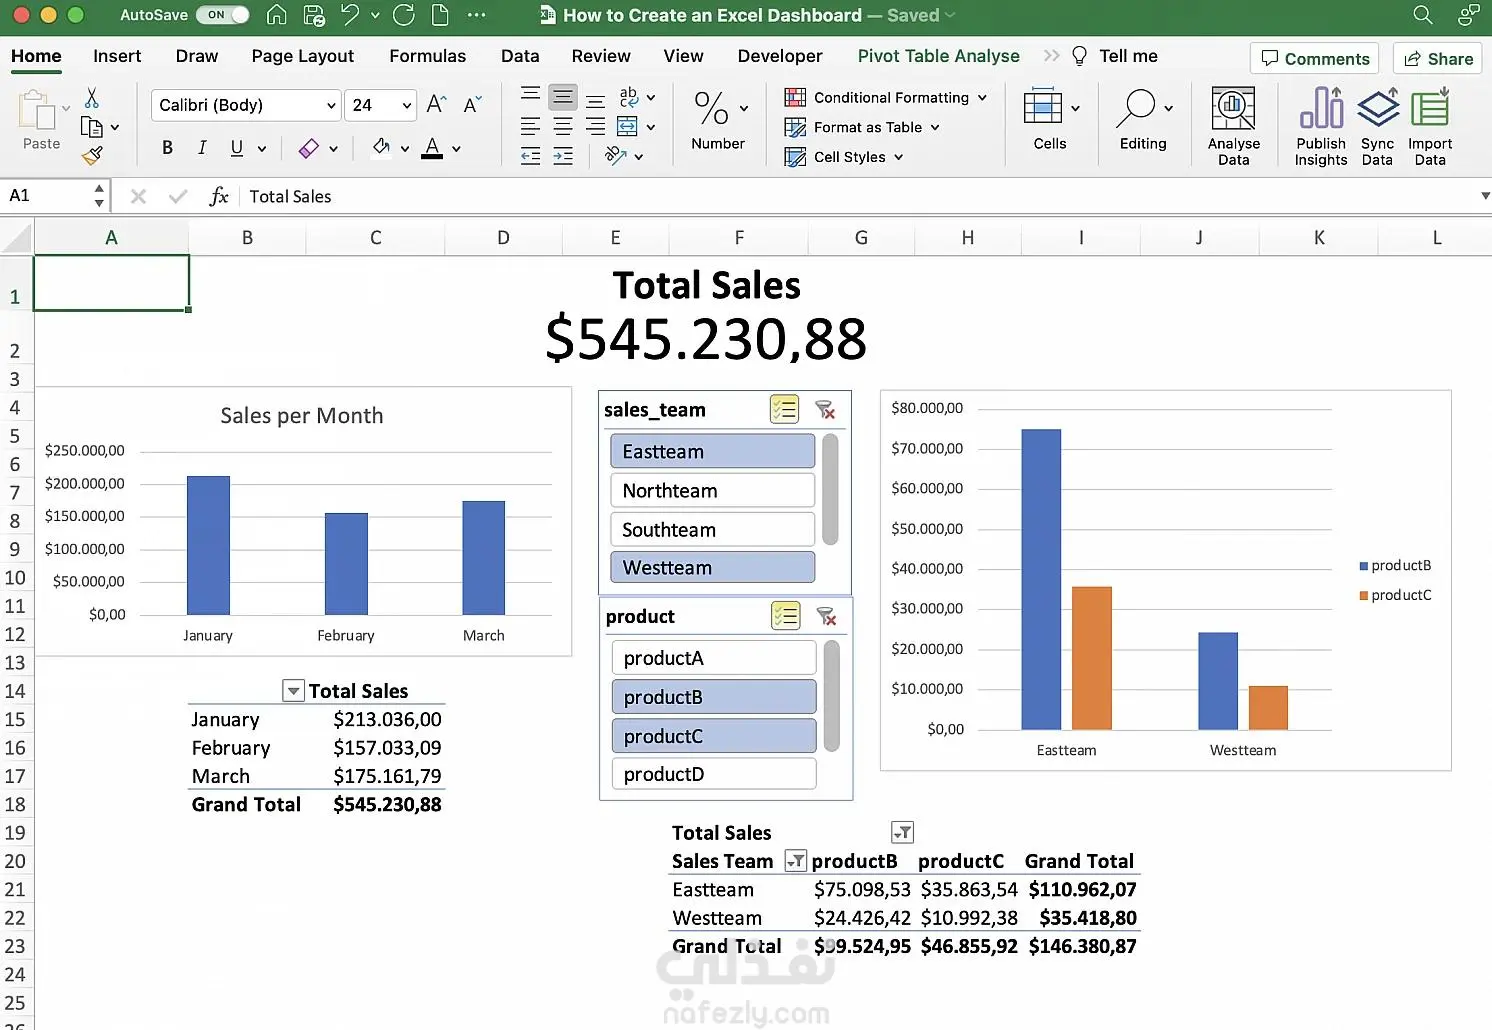The height and width of the screenshot is (1030, 1492).
Task: Select Southteam in the sales_team slicer
Action: pyautogui.click(x=712, y=529)
